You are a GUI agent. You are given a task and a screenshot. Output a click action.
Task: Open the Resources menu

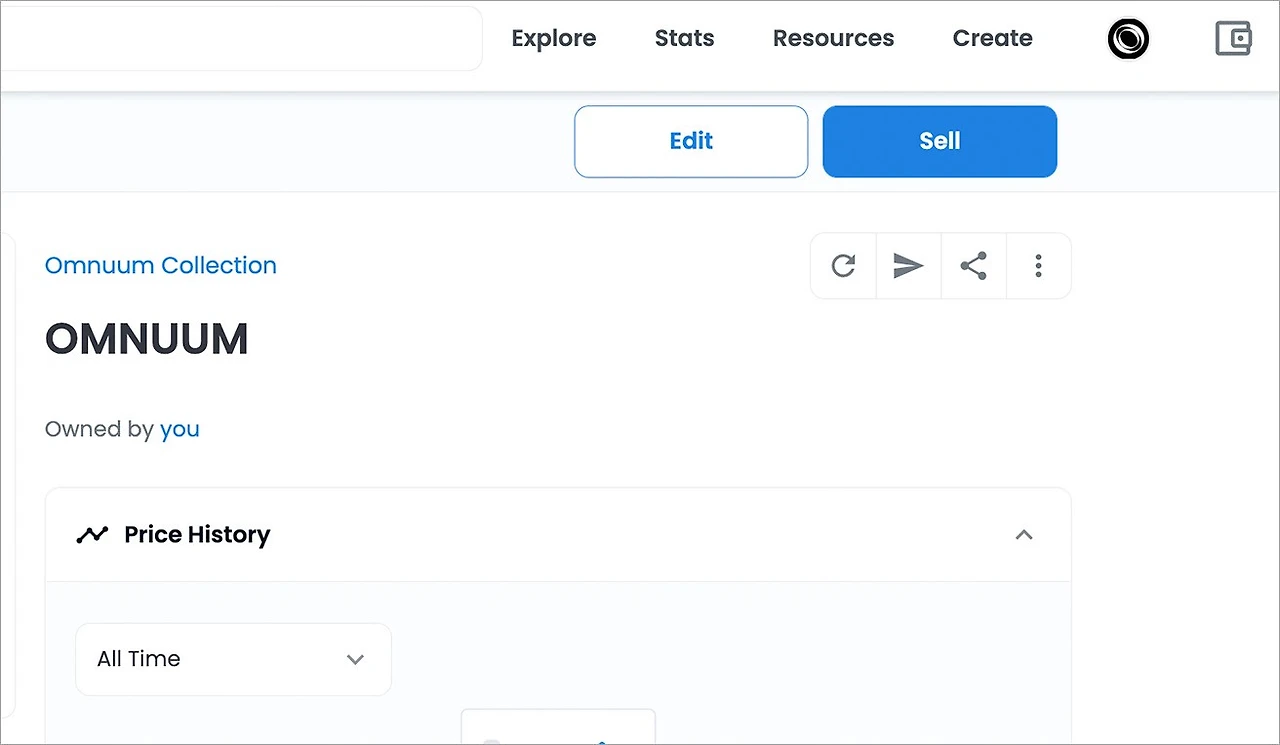[x=834, y=38]
